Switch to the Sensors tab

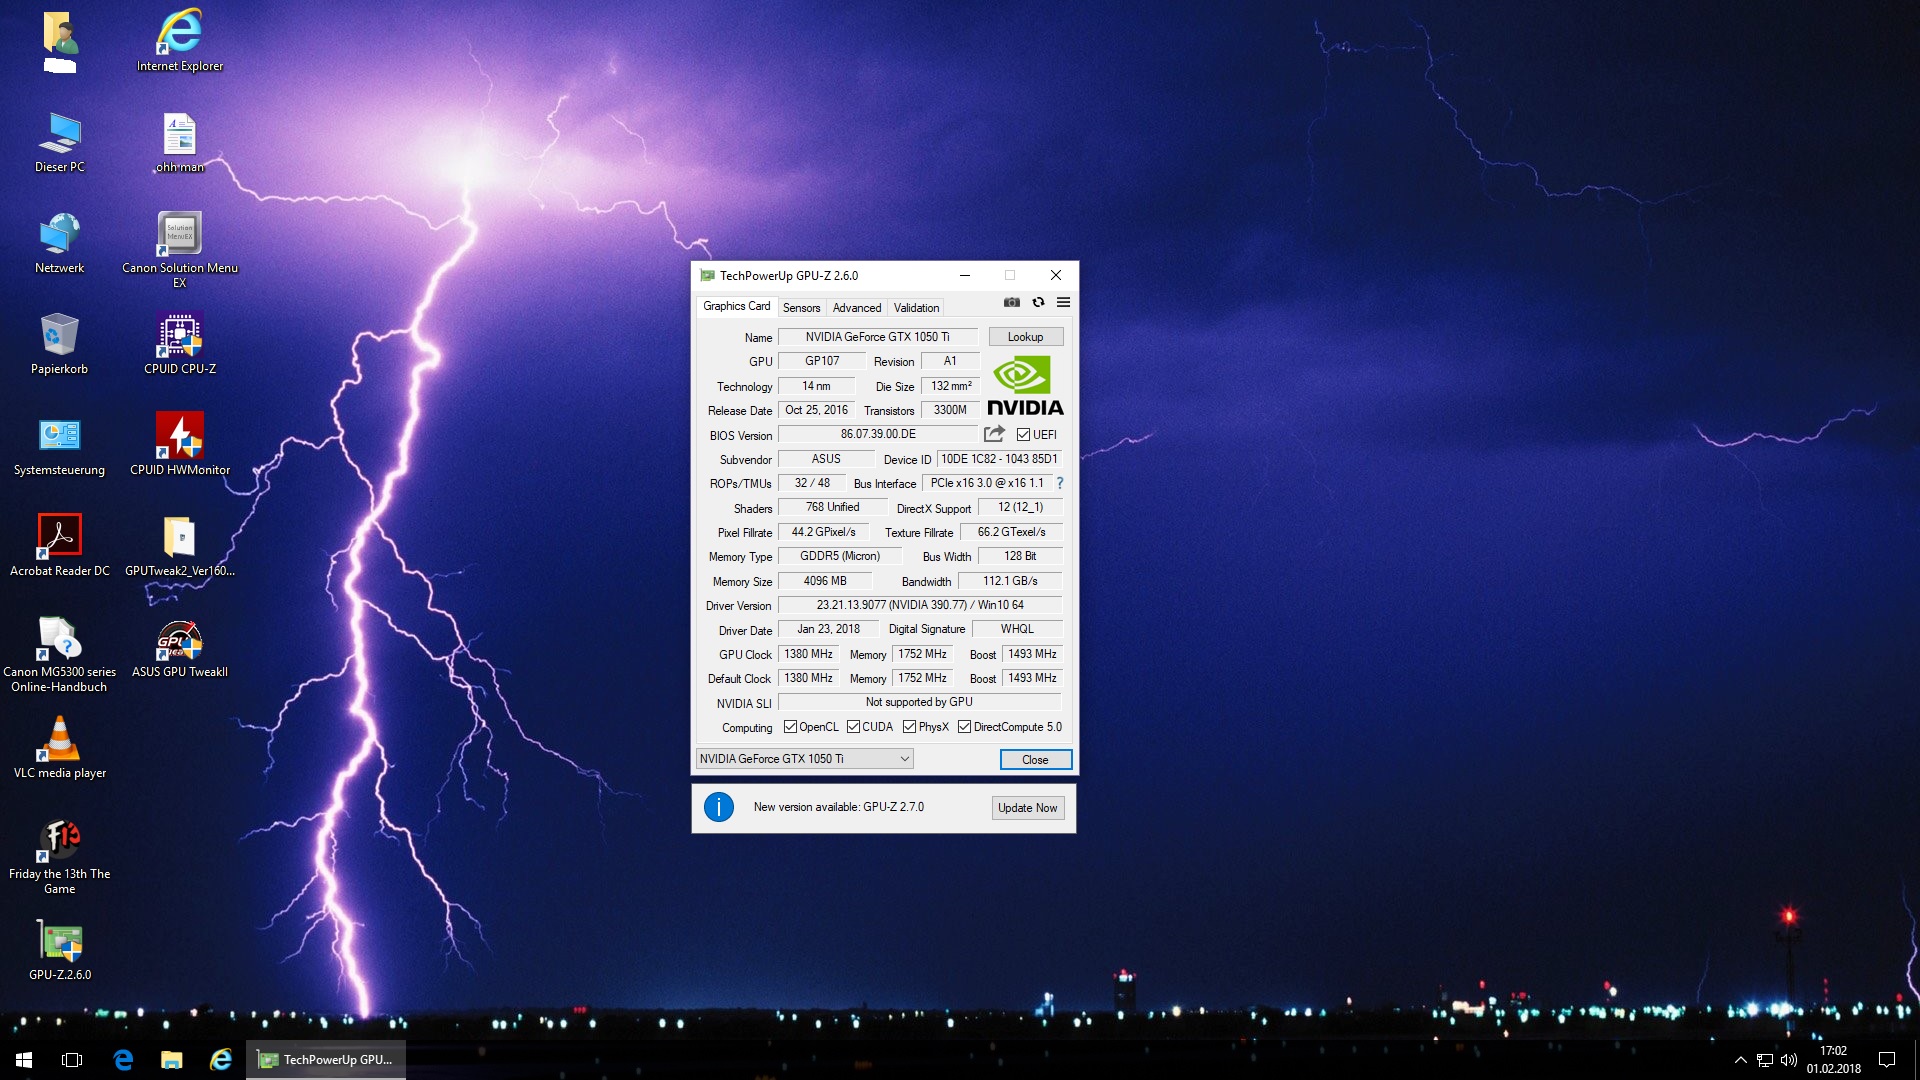point(801,308)
